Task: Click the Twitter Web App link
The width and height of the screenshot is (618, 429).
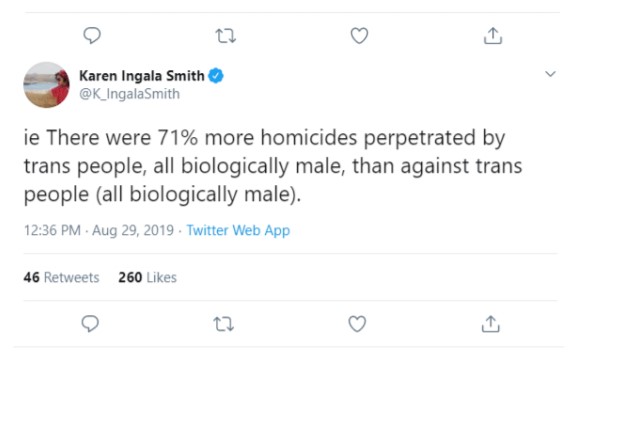Action: tap(238, 230)
